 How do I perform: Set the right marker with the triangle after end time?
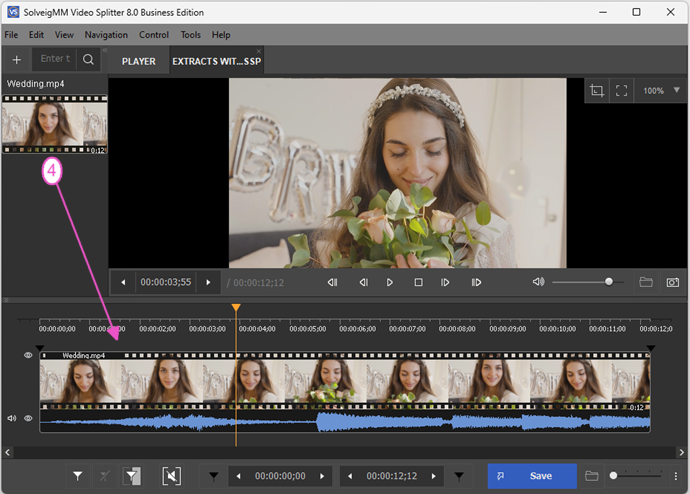[459, 476]
